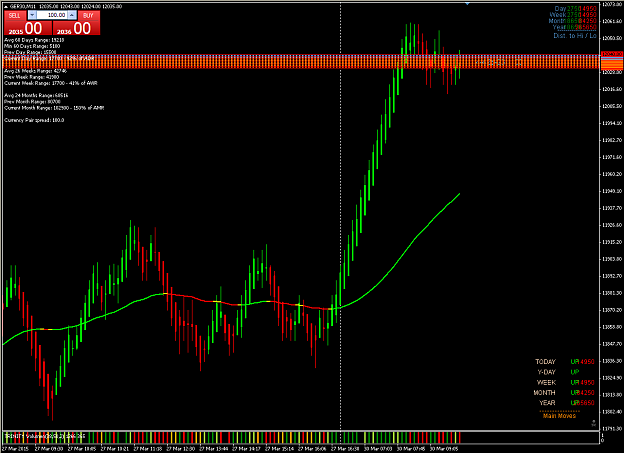Click 'Current Week Range' text line

[x=51, y=83]
